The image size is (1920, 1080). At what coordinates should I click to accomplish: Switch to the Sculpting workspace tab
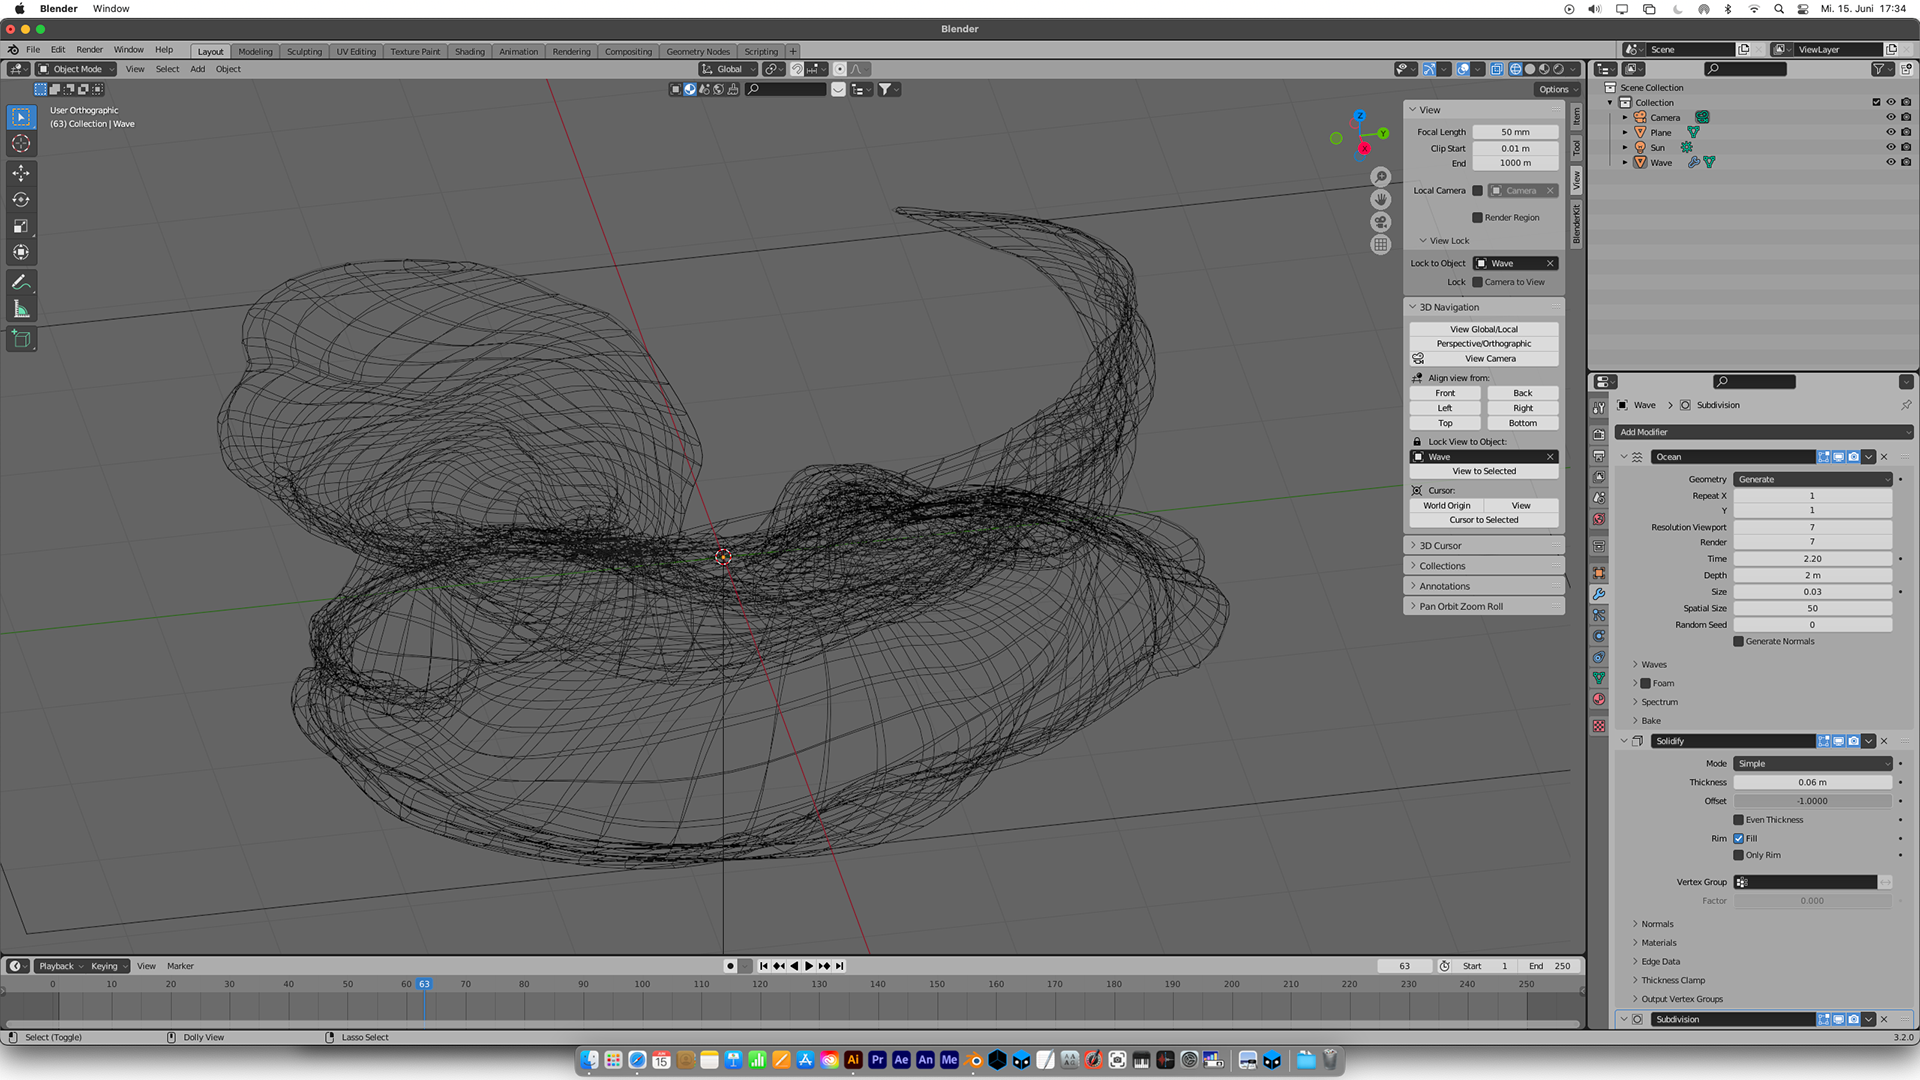(304, 51)
